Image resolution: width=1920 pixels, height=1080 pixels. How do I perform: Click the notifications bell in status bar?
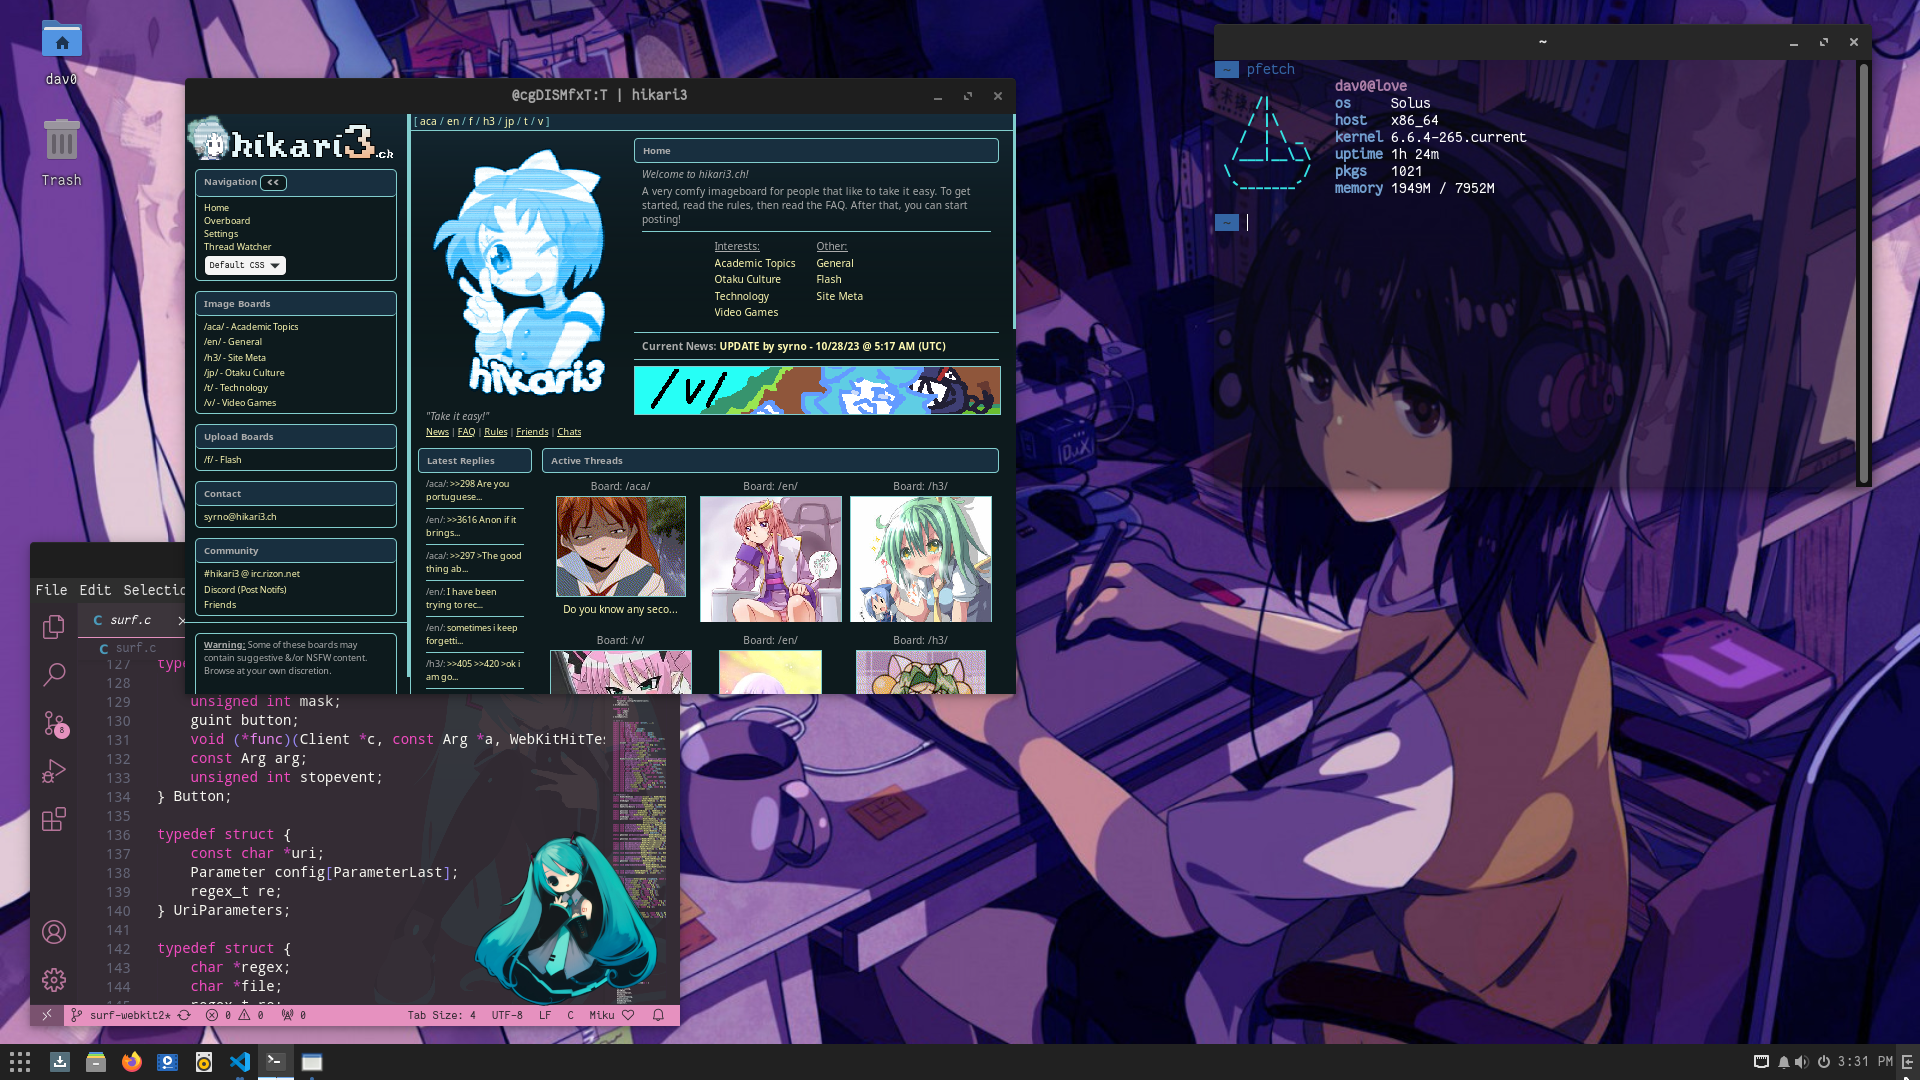click(658, 1015)
